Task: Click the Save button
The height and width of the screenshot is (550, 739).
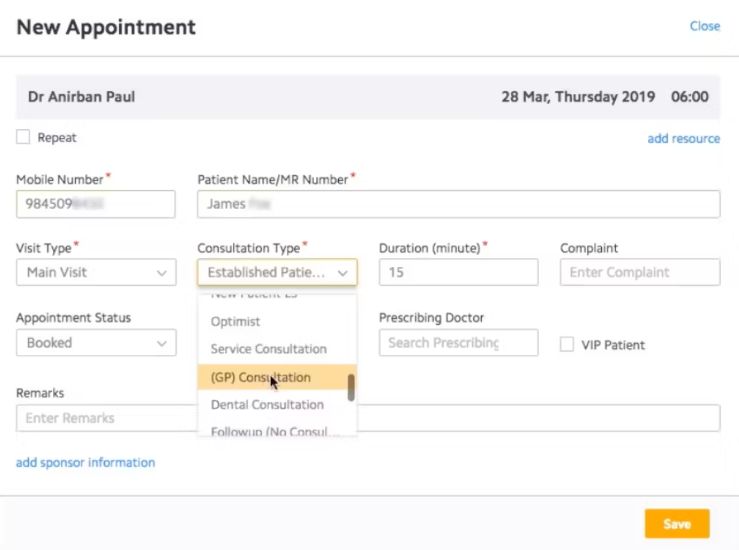Action: click(677, 524)
